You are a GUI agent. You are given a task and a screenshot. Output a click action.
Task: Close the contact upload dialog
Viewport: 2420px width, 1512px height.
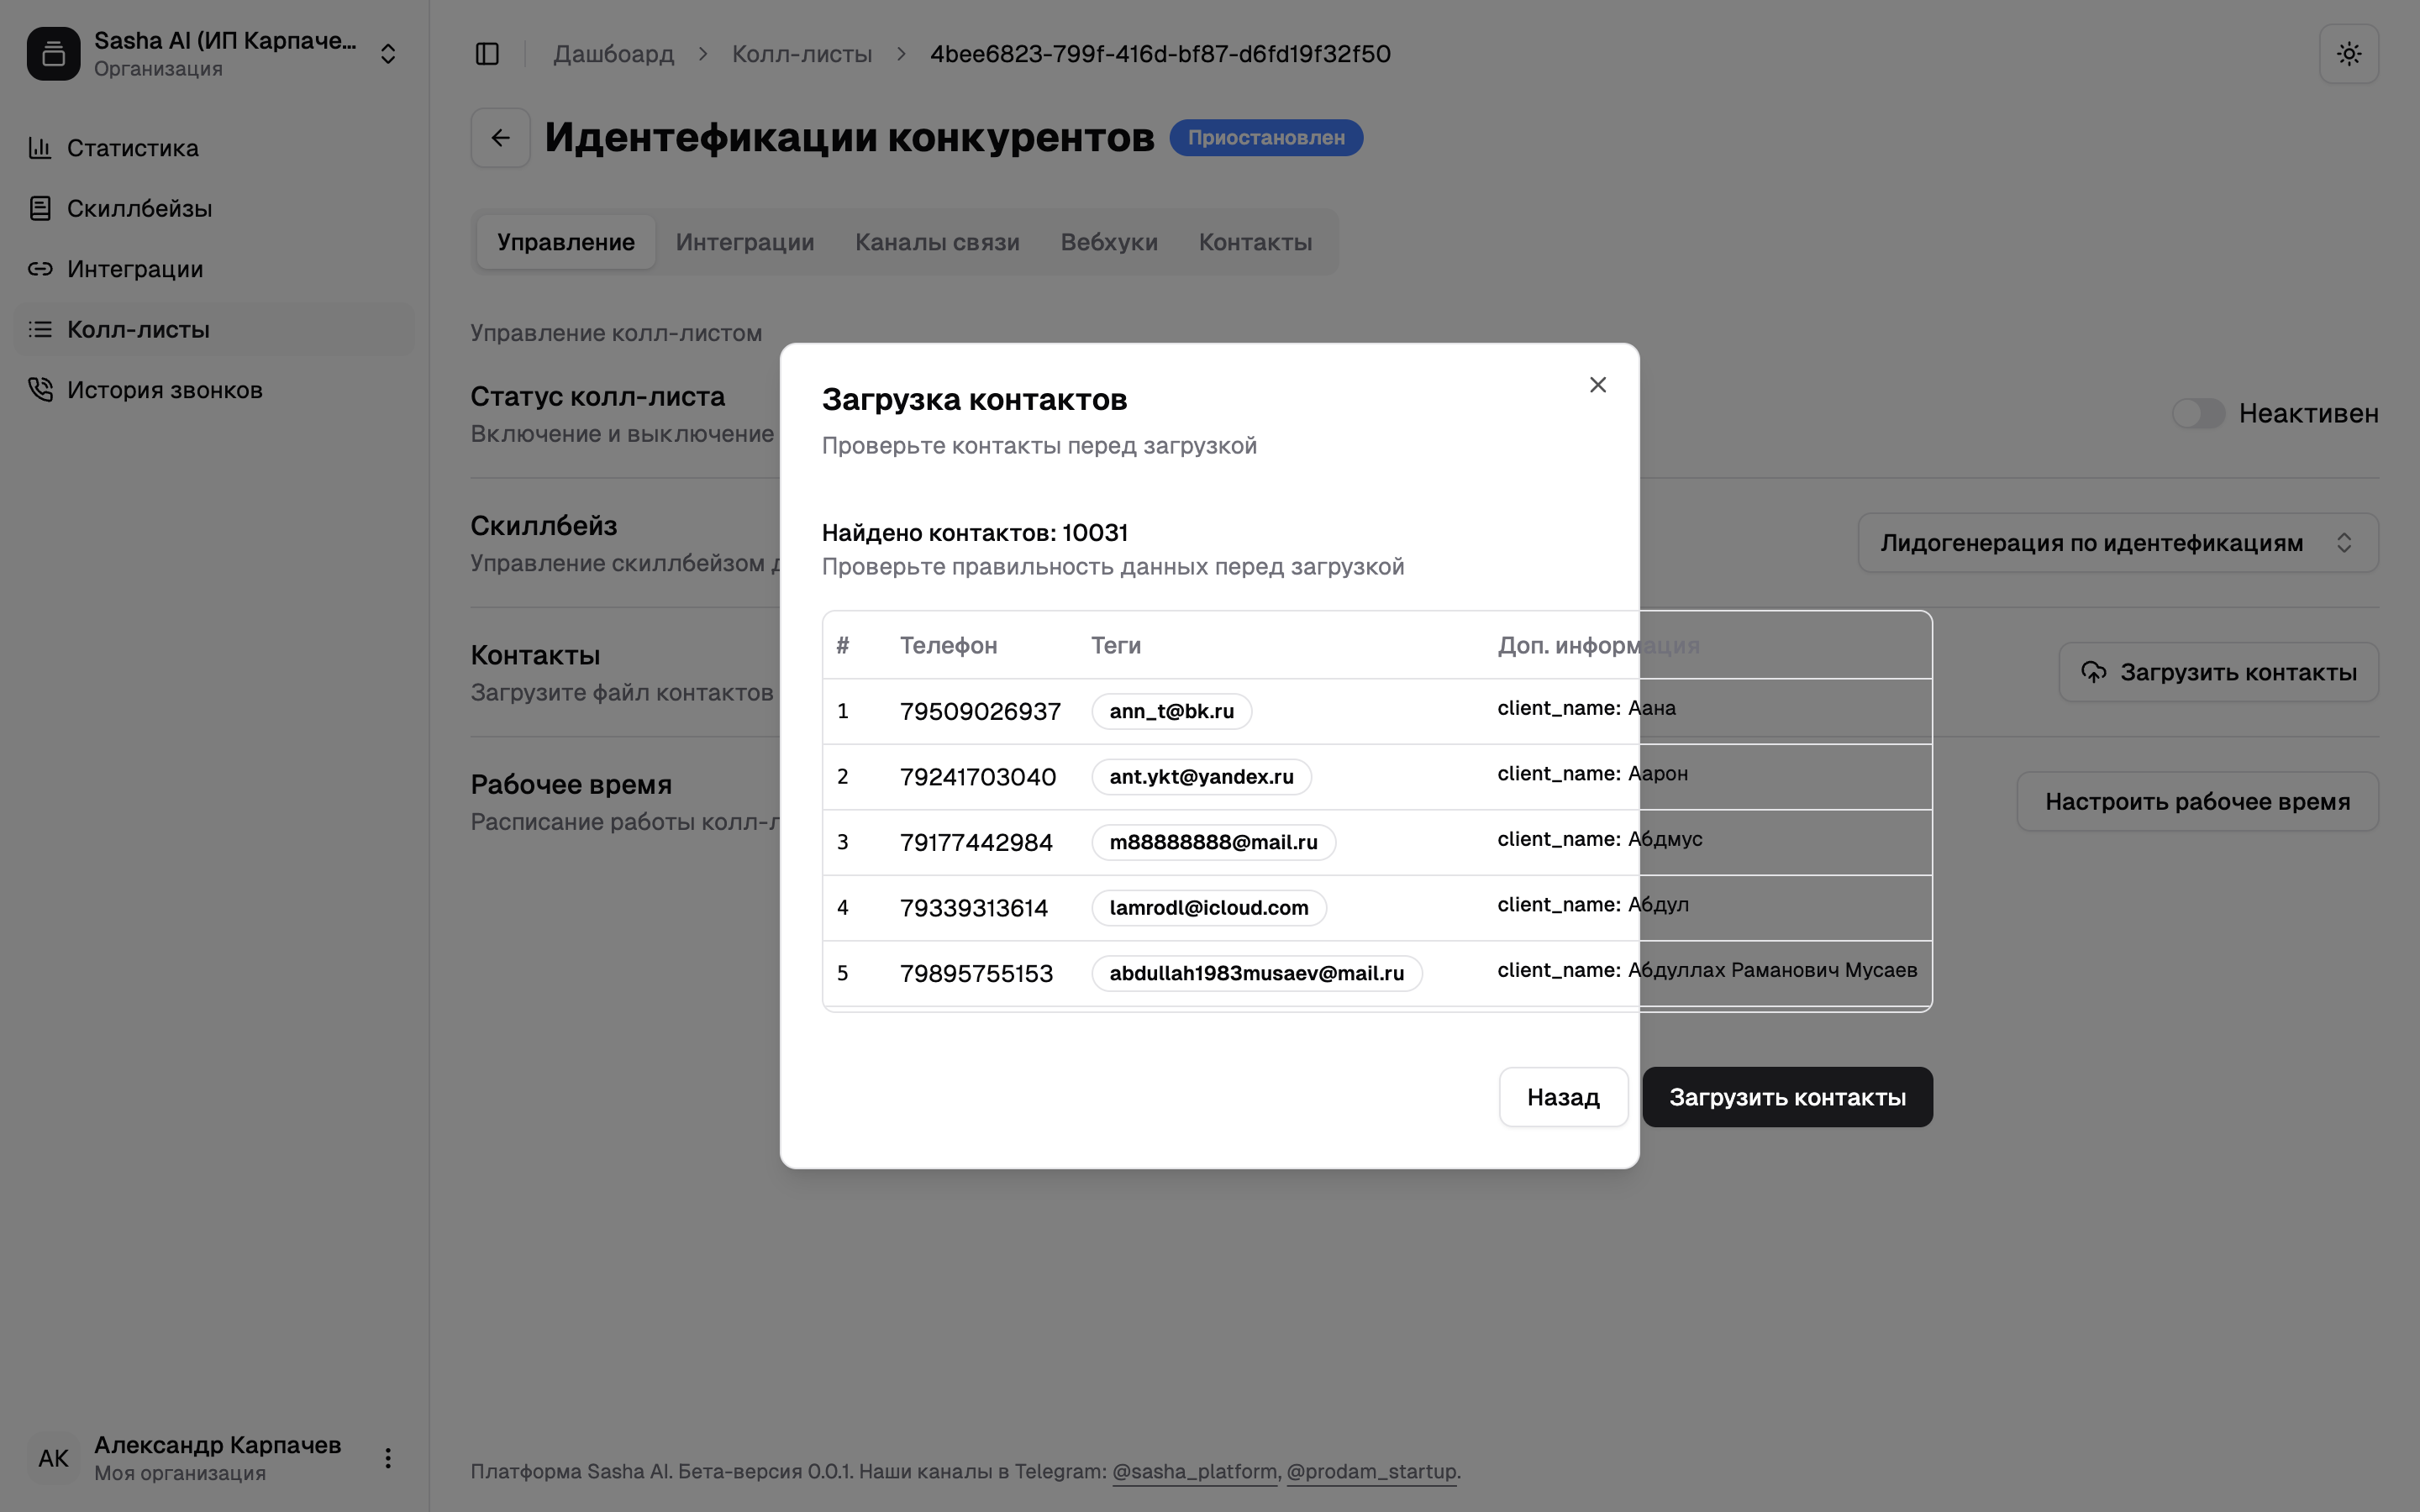pyautogui.click(x=1597, y=385)
